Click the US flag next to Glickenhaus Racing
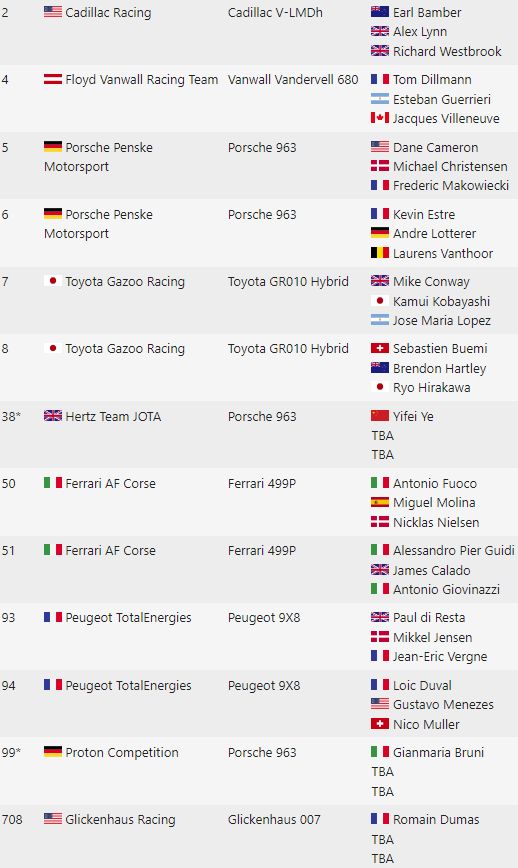 pos(53,819)
